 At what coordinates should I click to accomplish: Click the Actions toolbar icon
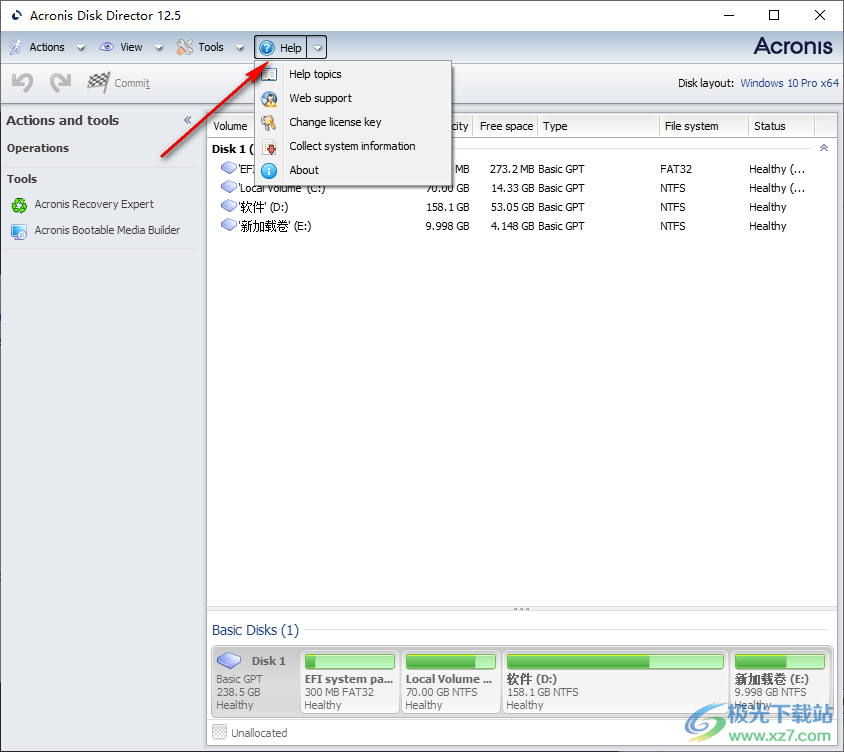point(16,47)
